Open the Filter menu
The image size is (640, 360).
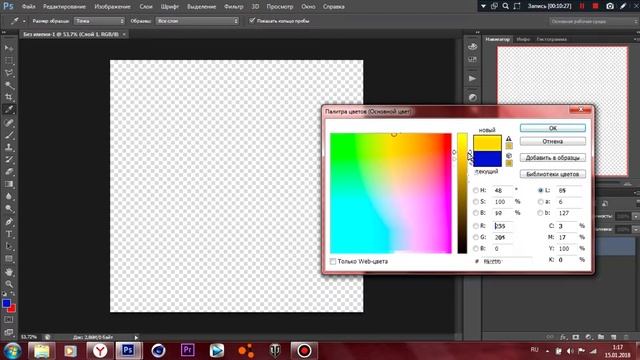(x=233, y=7)
